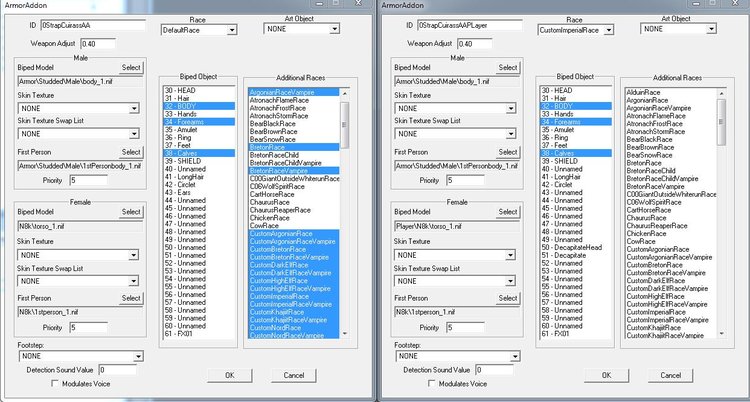Select 37 - Feet in right Biped Object list
The width and height of the screenshot is (750, 402).
click(x=576, y=145)
